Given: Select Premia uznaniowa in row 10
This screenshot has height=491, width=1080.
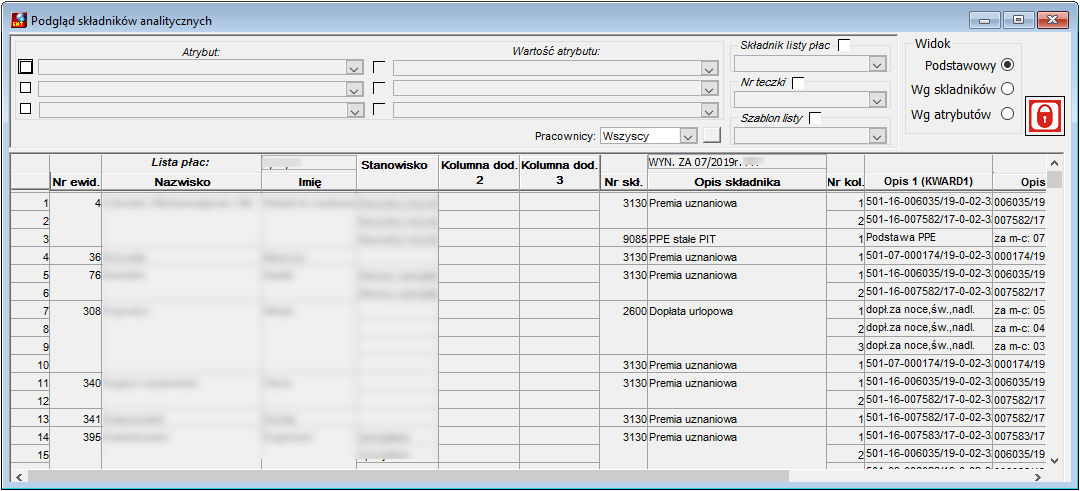Looking at the screenshot, I should (736, 364).
